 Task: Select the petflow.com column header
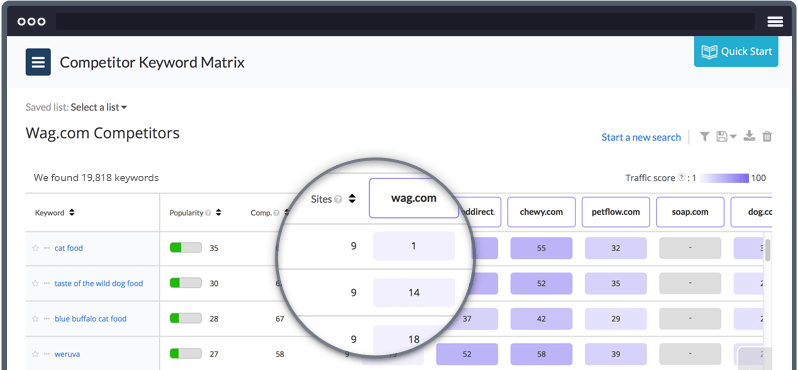pos(616,212)
